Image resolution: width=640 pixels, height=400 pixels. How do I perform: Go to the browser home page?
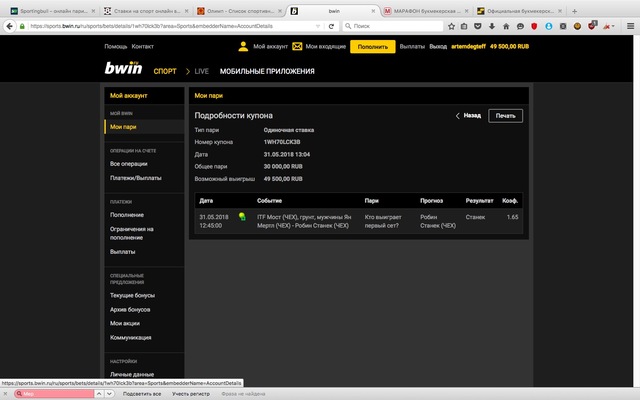coord(506,26)
